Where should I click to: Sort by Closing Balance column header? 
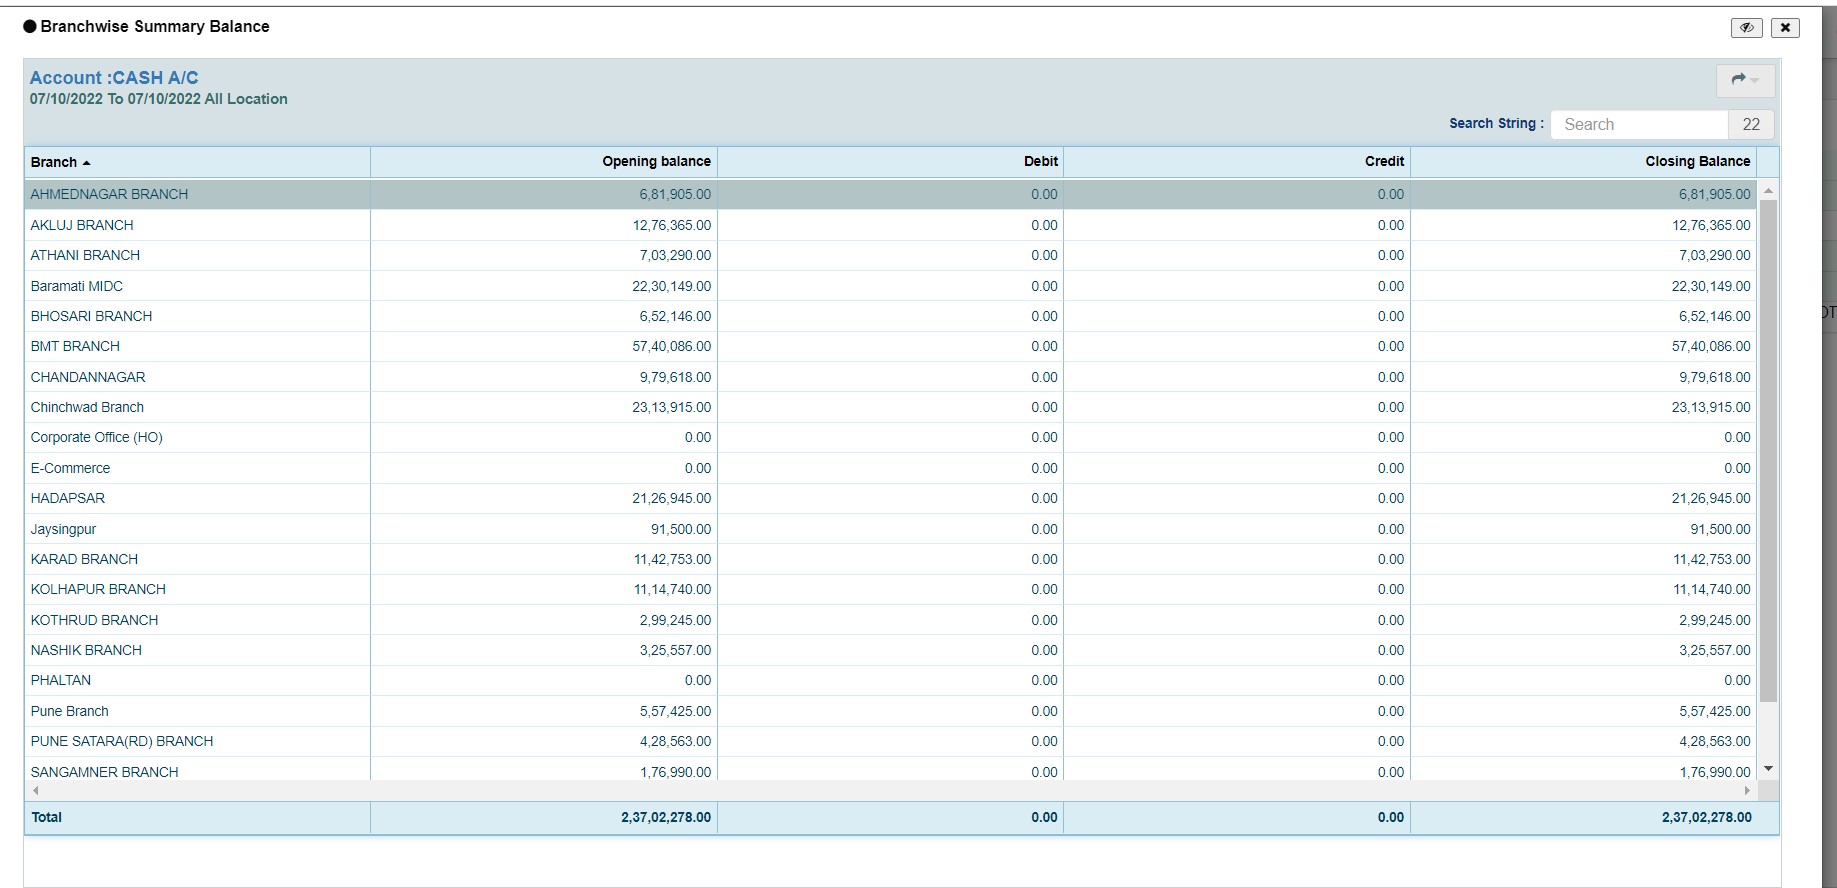[1584, 162]
